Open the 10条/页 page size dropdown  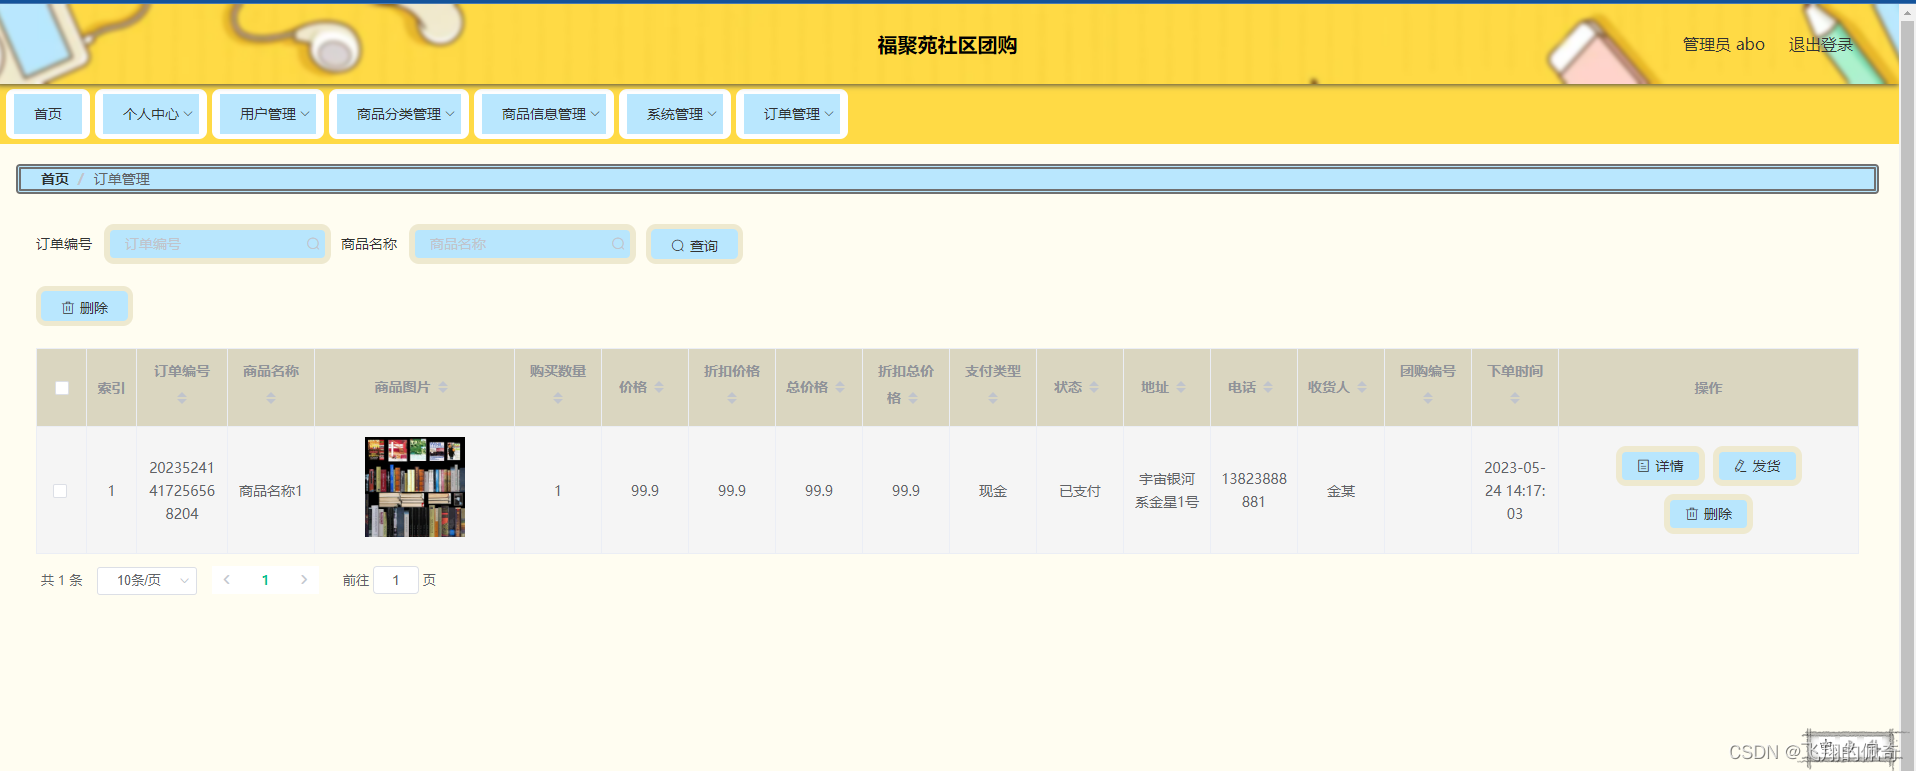(147, 580)
